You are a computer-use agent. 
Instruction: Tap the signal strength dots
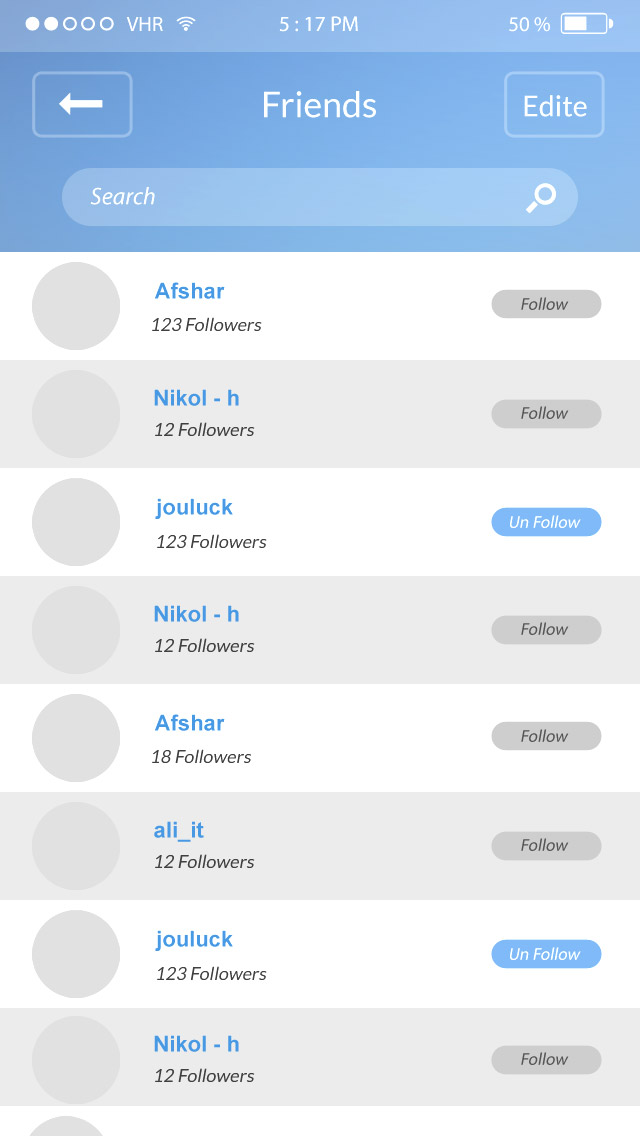69,24
